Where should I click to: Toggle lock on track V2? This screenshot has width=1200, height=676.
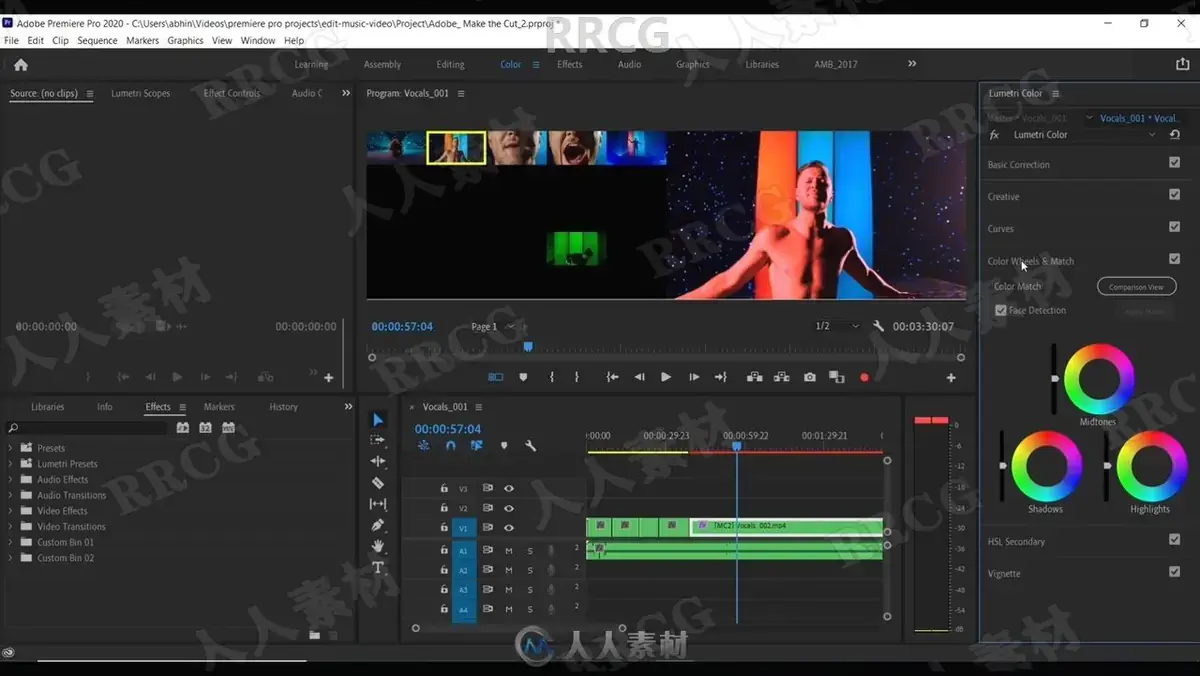(444, 508)
